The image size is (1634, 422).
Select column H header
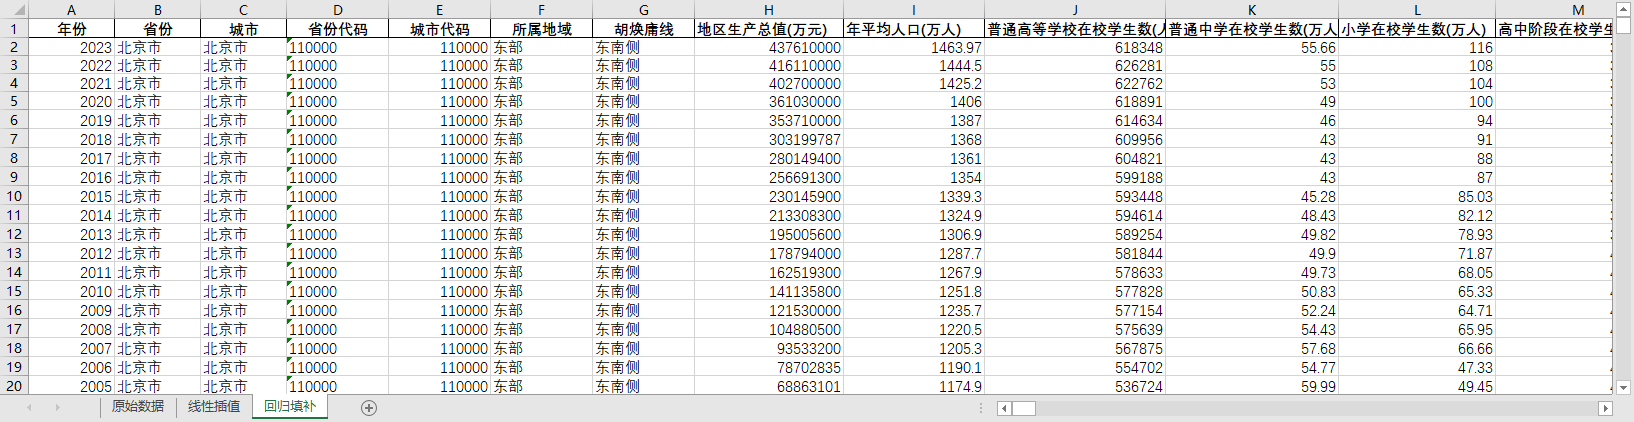769,9
